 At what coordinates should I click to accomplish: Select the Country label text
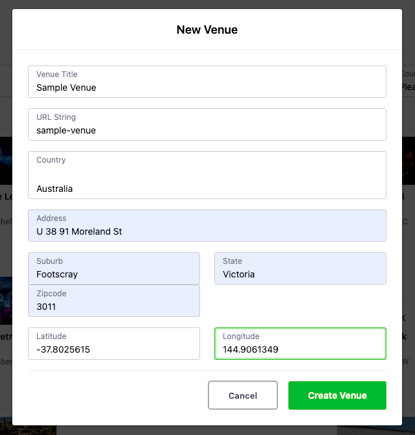click(x=51, y=160)
